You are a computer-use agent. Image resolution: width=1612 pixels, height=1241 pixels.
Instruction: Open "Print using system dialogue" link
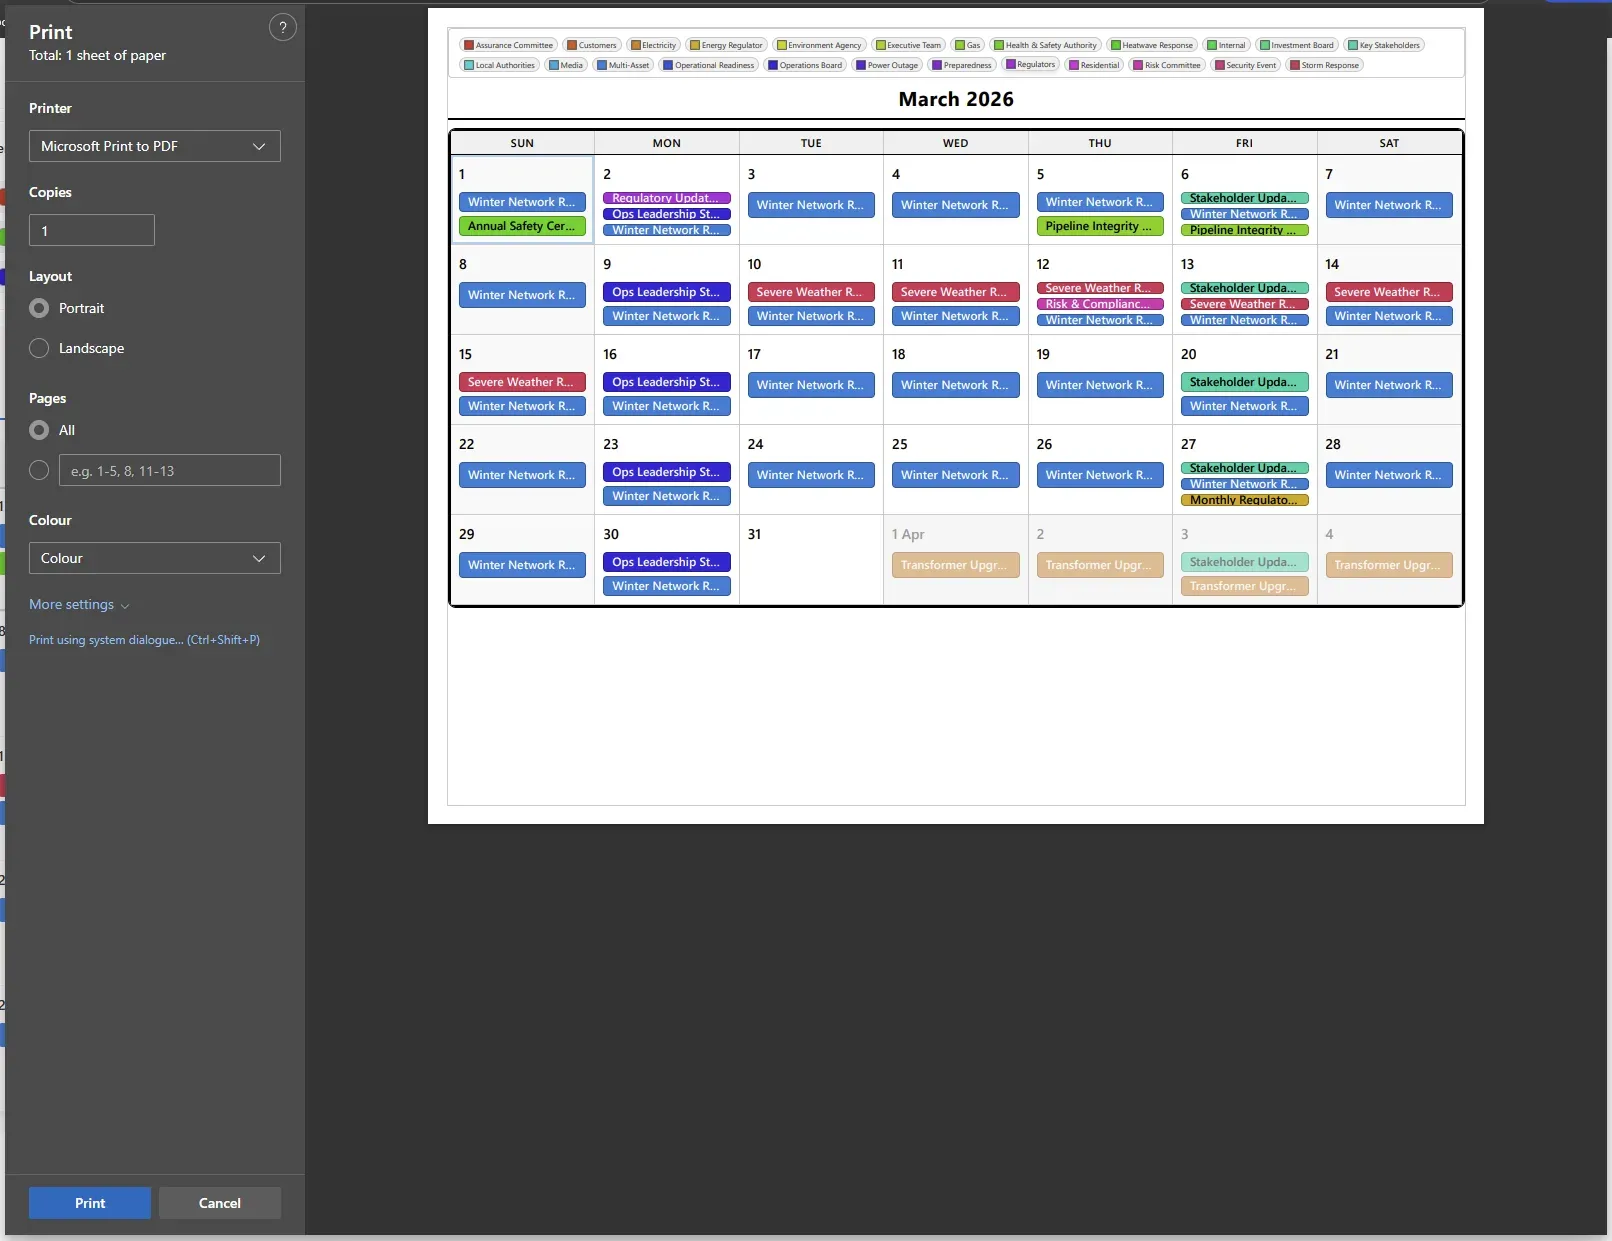(x=145, y=639)
